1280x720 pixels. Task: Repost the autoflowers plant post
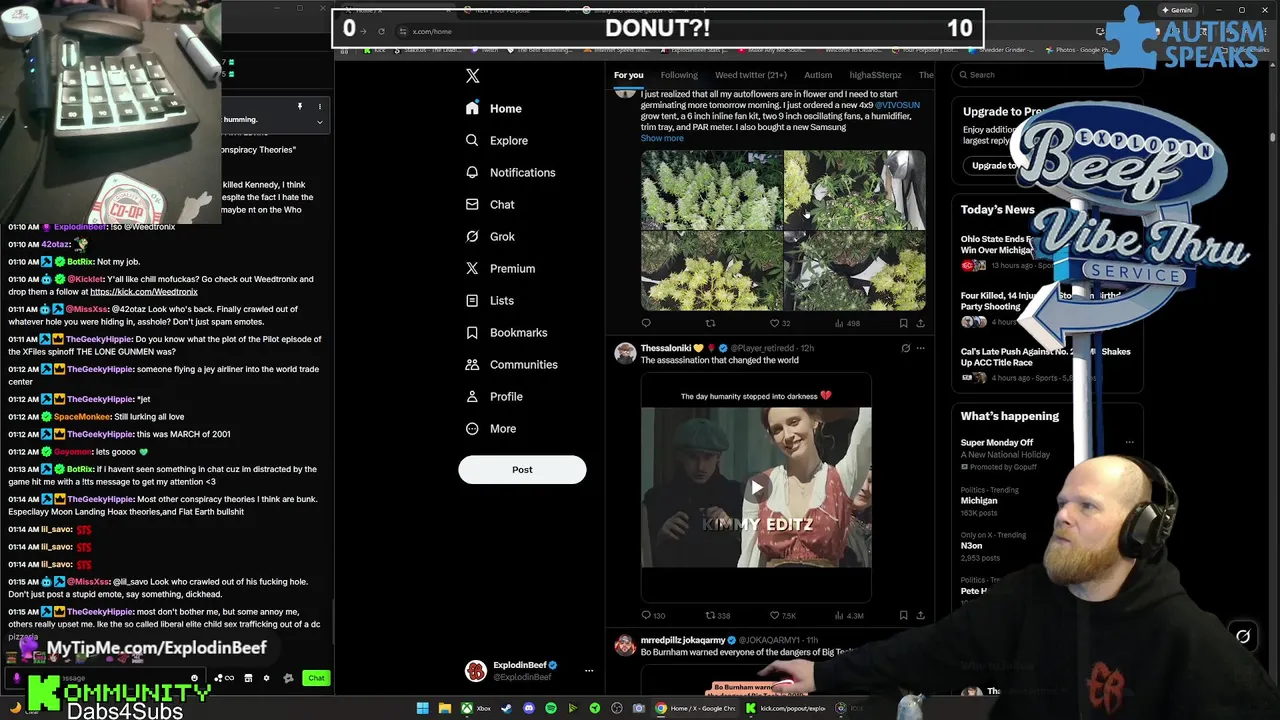click(x=710, y=323)
